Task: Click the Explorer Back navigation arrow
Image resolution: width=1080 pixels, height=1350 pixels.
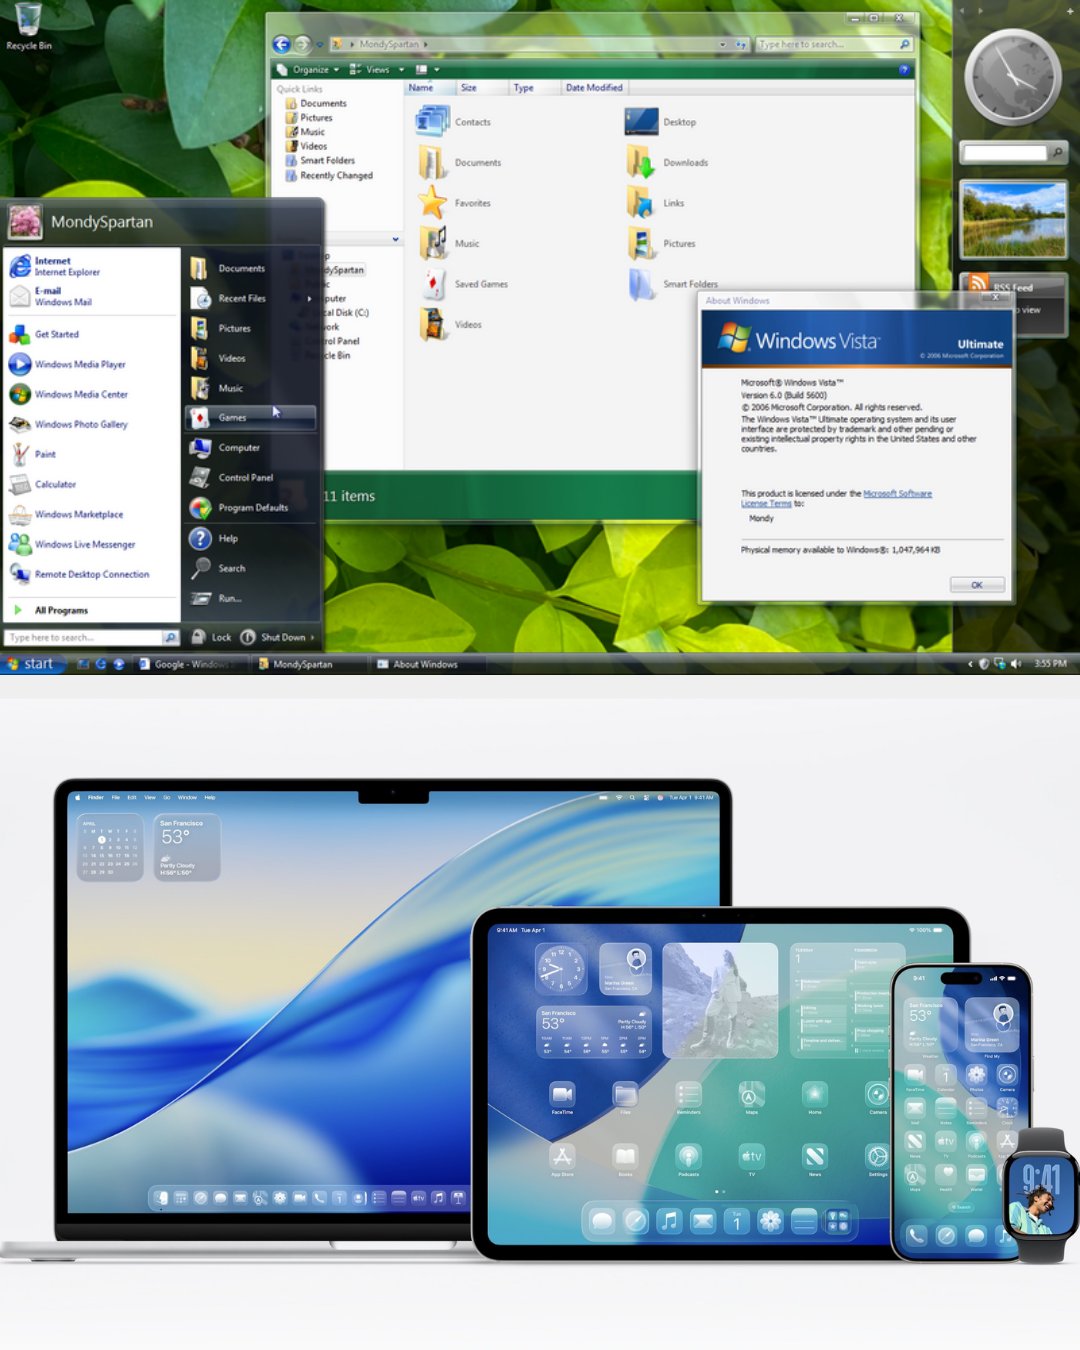Action: coord(282,44)
